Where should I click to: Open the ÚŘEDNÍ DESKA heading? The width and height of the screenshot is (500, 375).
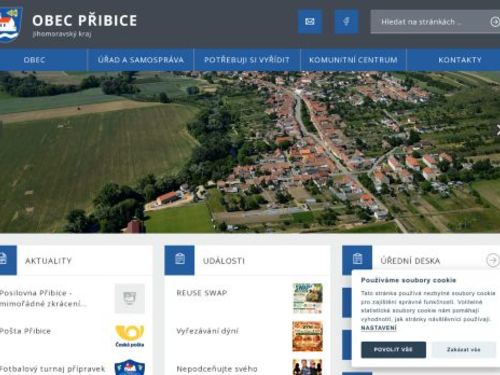click(x=410, y=261)
